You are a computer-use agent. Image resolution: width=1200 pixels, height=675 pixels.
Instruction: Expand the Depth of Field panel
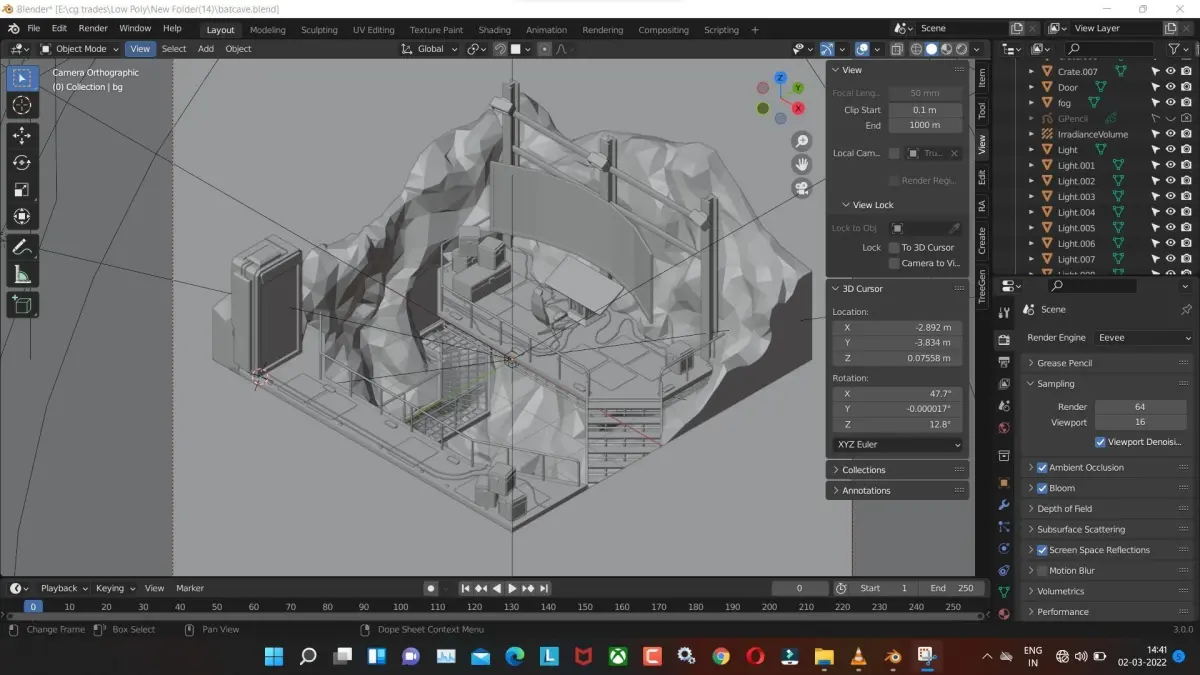(x=1108, y=509)
